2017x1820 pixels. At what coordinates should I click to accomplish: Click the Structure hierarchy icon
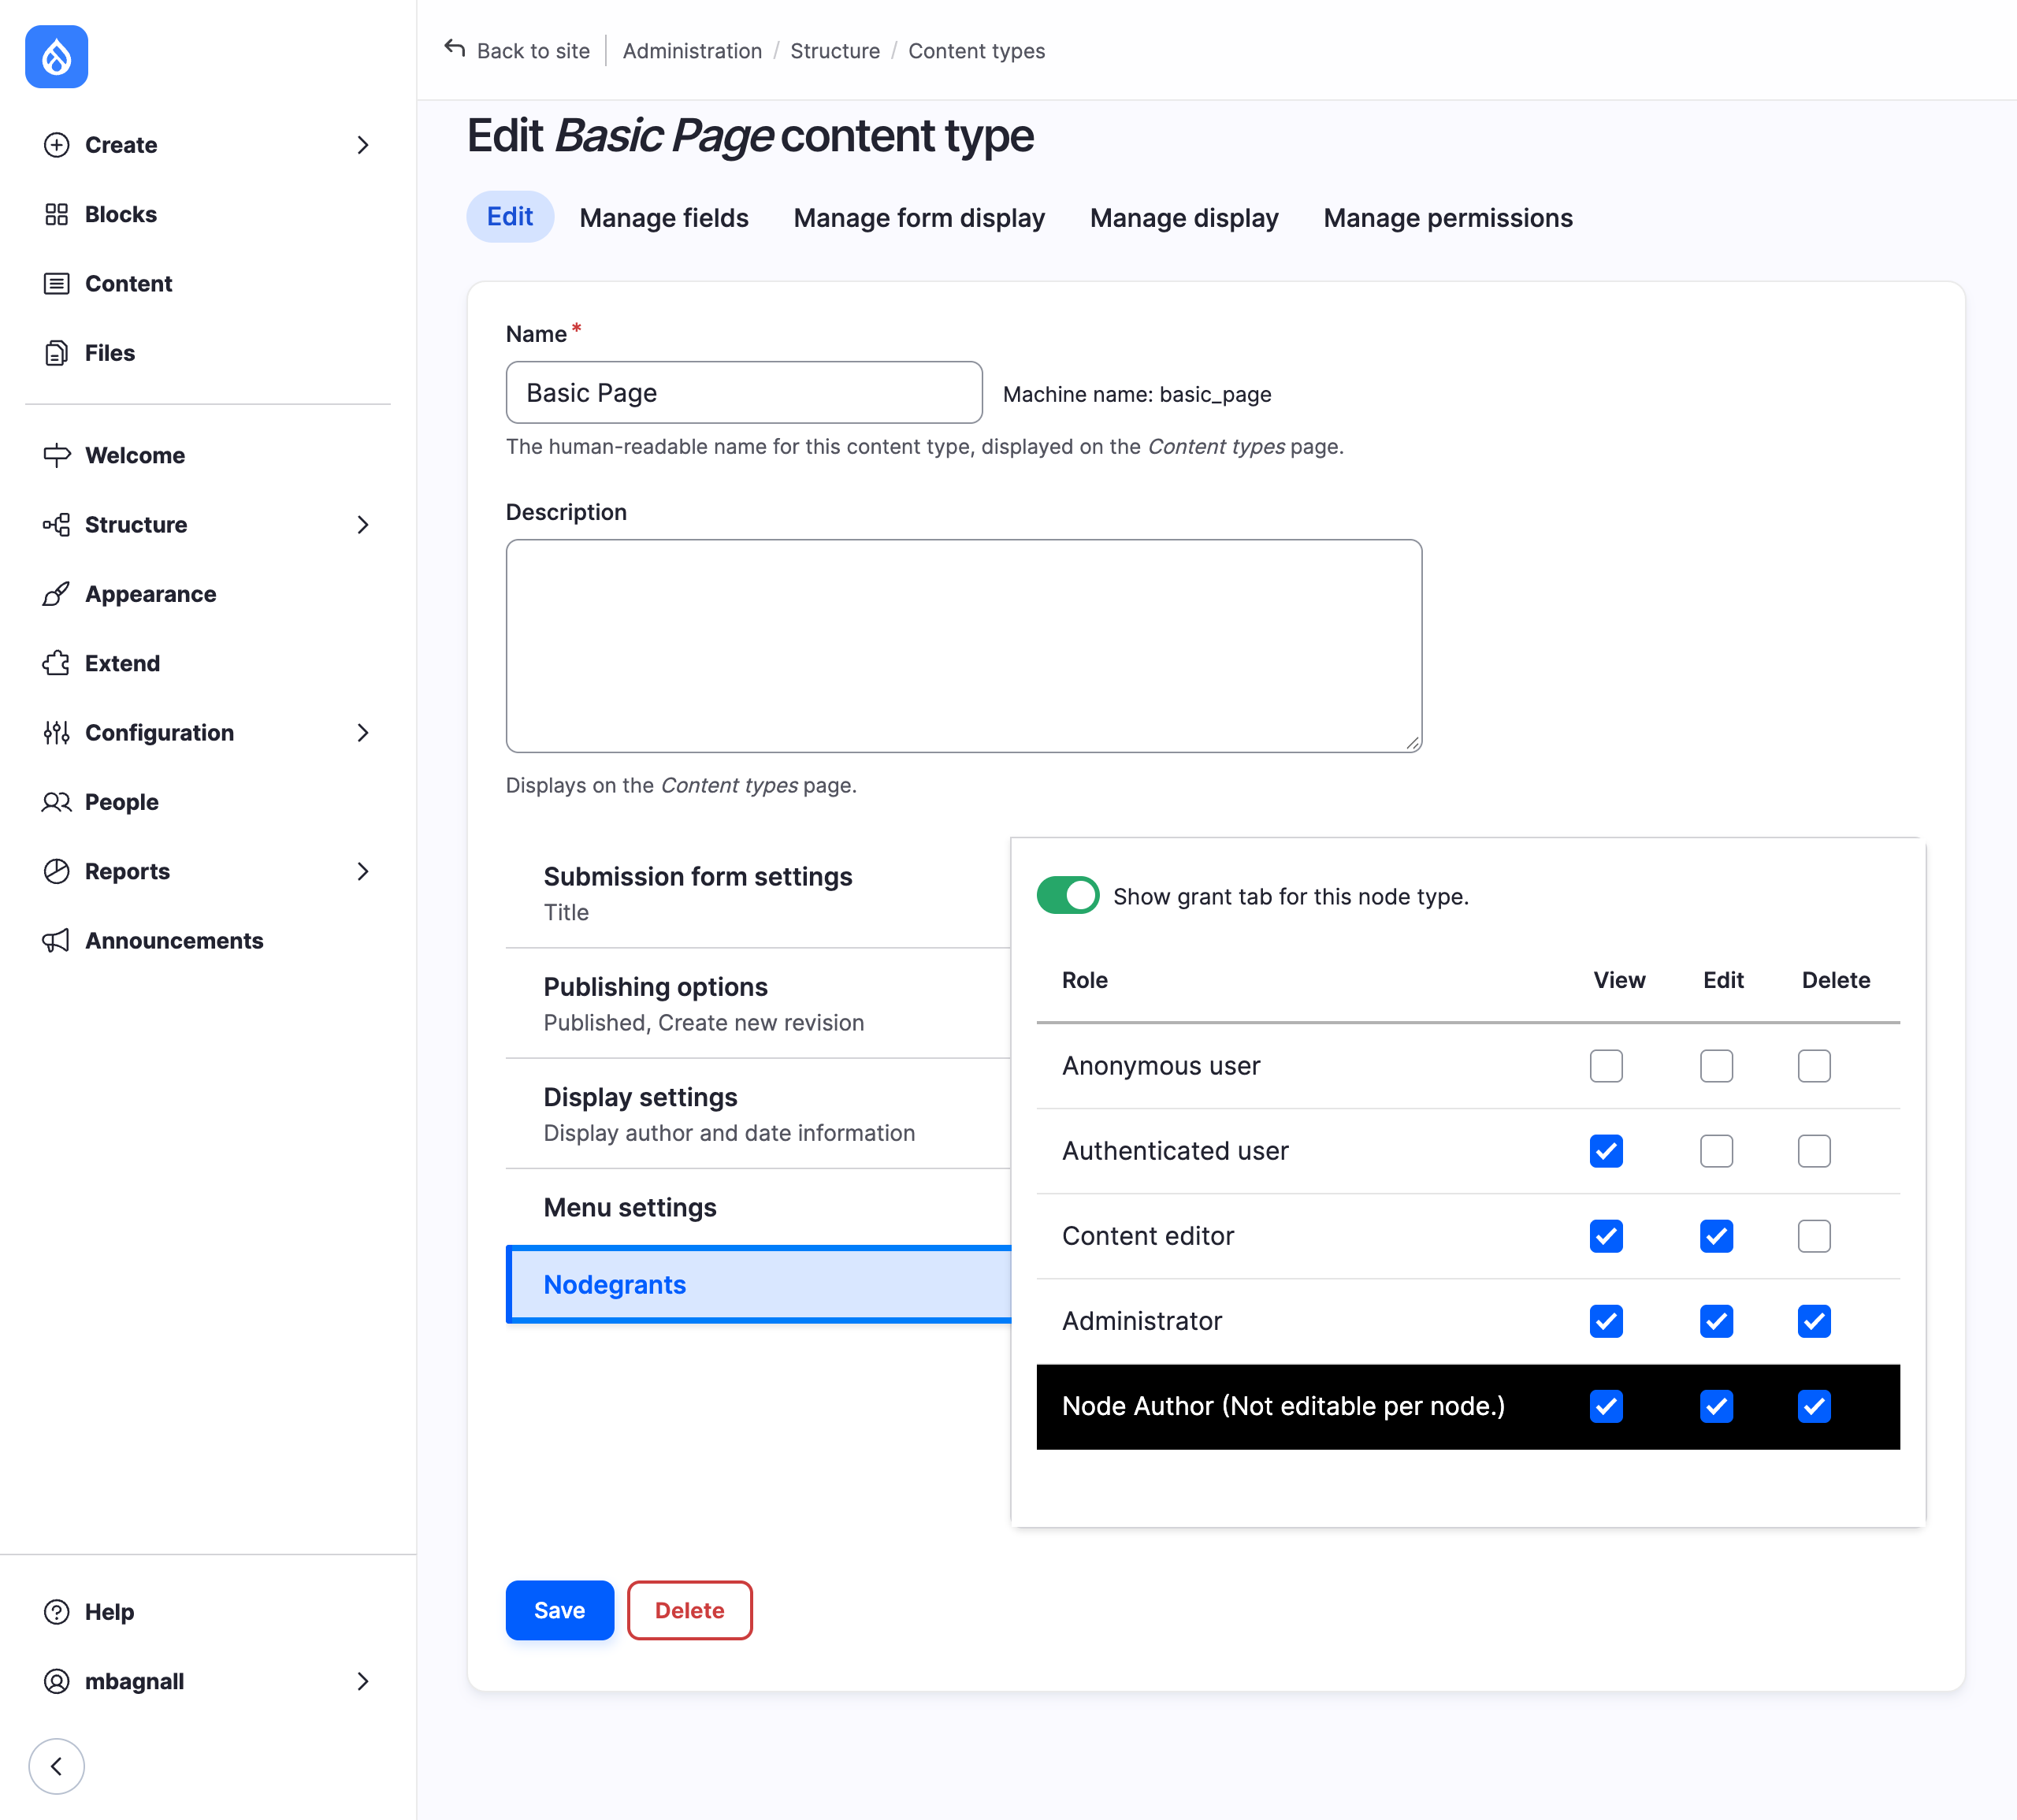tap(57, 525)
